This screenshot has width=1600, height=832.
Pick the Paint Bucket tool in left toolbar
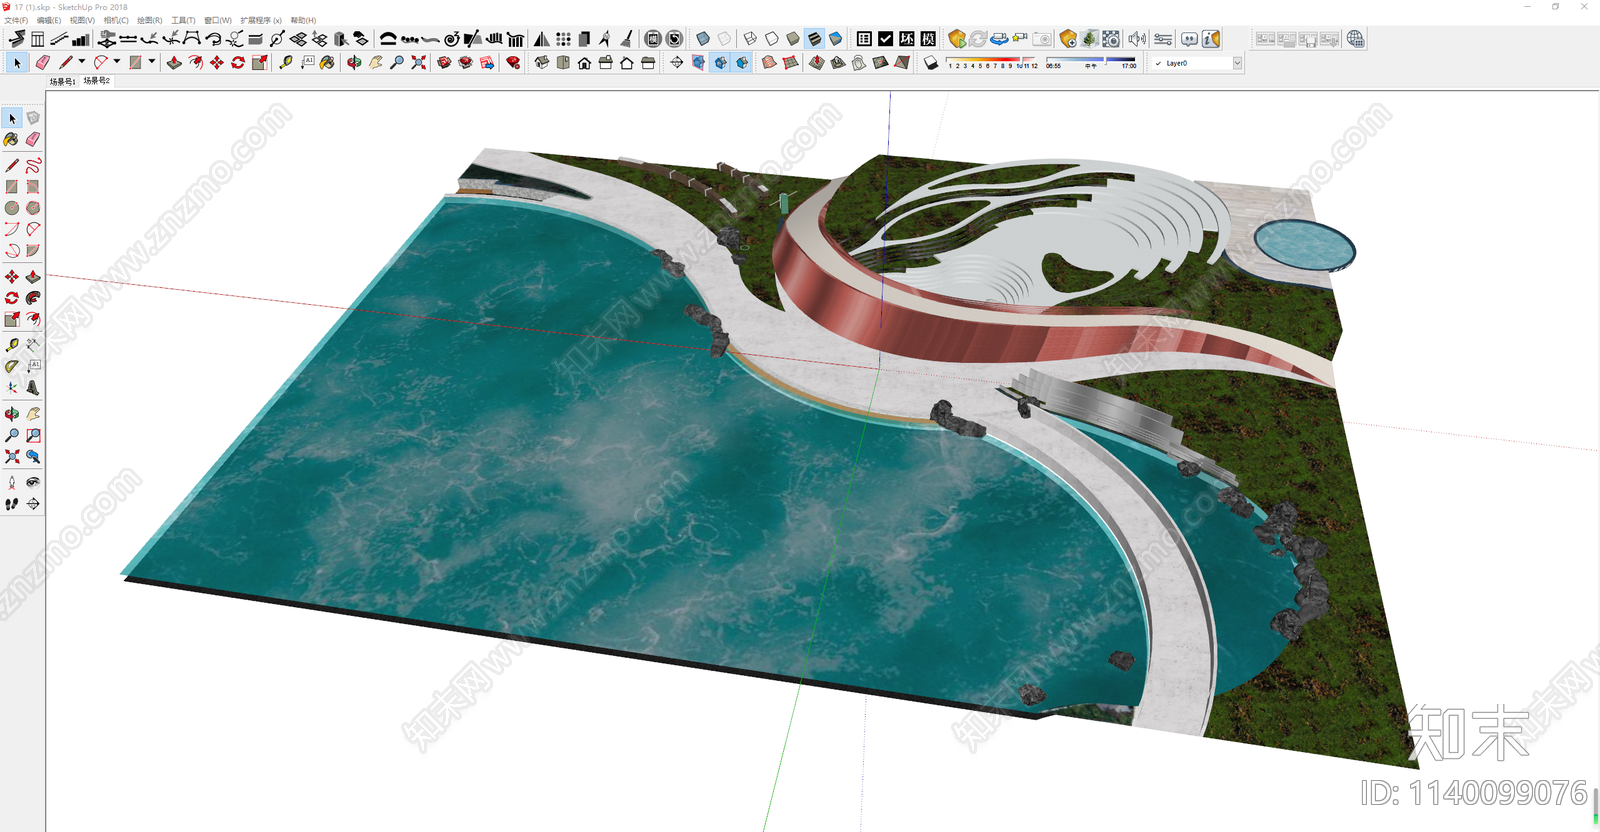(x=12, y=140)
